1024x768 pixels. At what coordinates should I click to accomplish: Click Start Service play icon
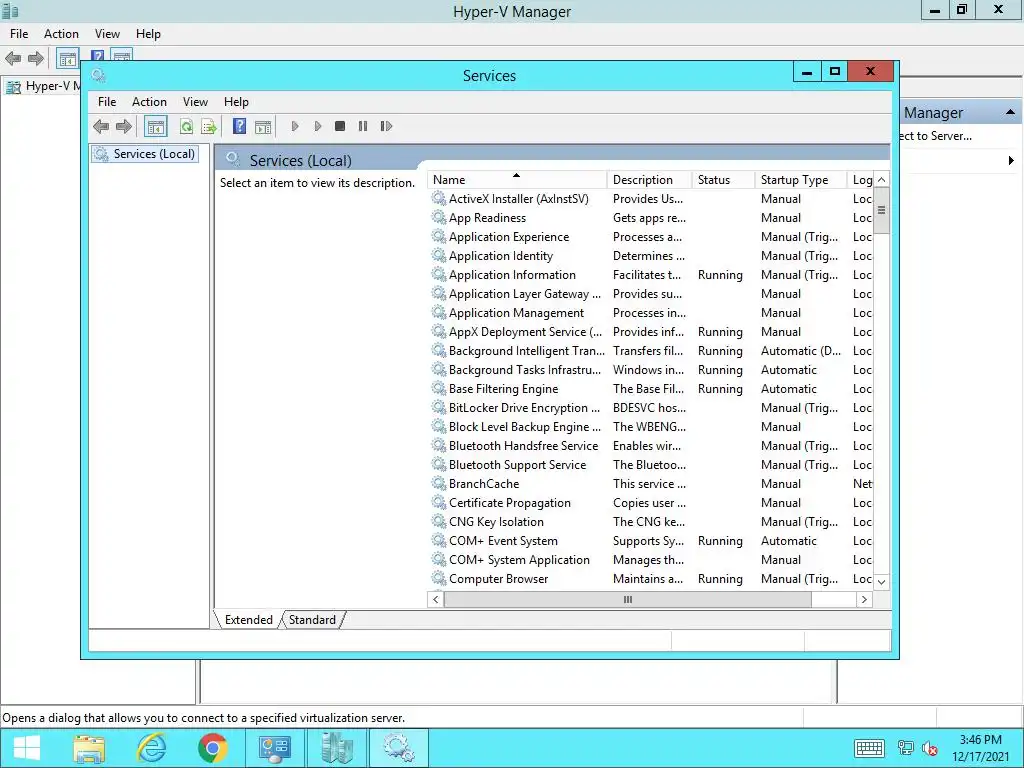tap(295, 126)
